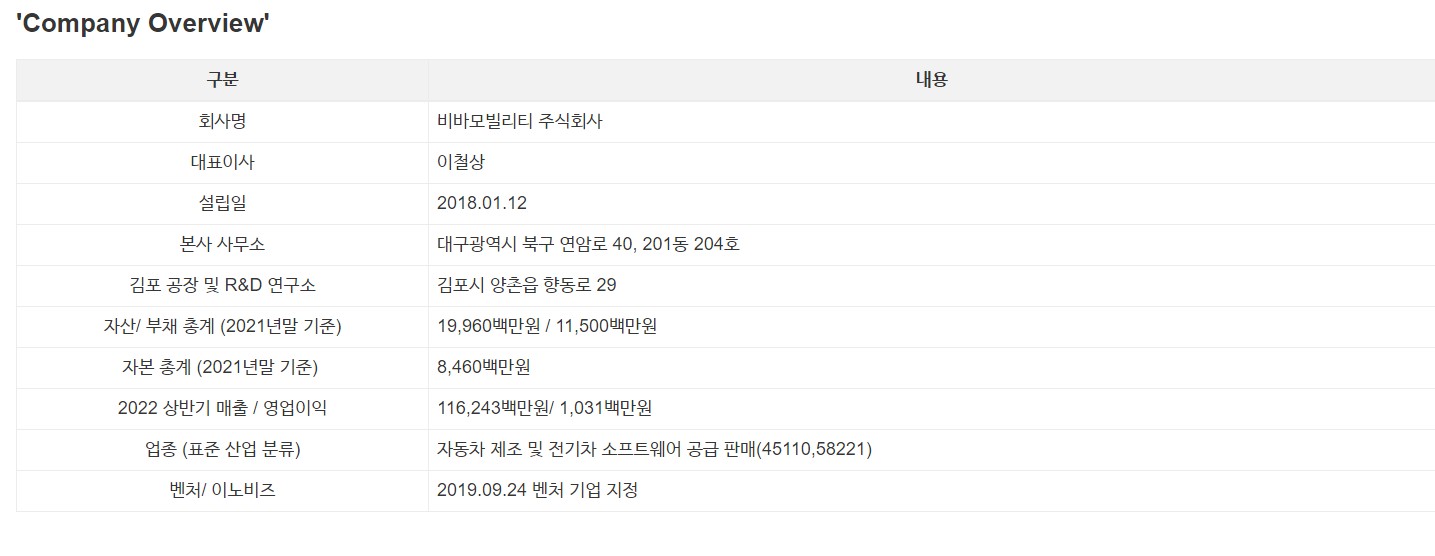Screen dimensions: 1435x556
Task: Select the 내용 column header
Action: tap(931, 80)
